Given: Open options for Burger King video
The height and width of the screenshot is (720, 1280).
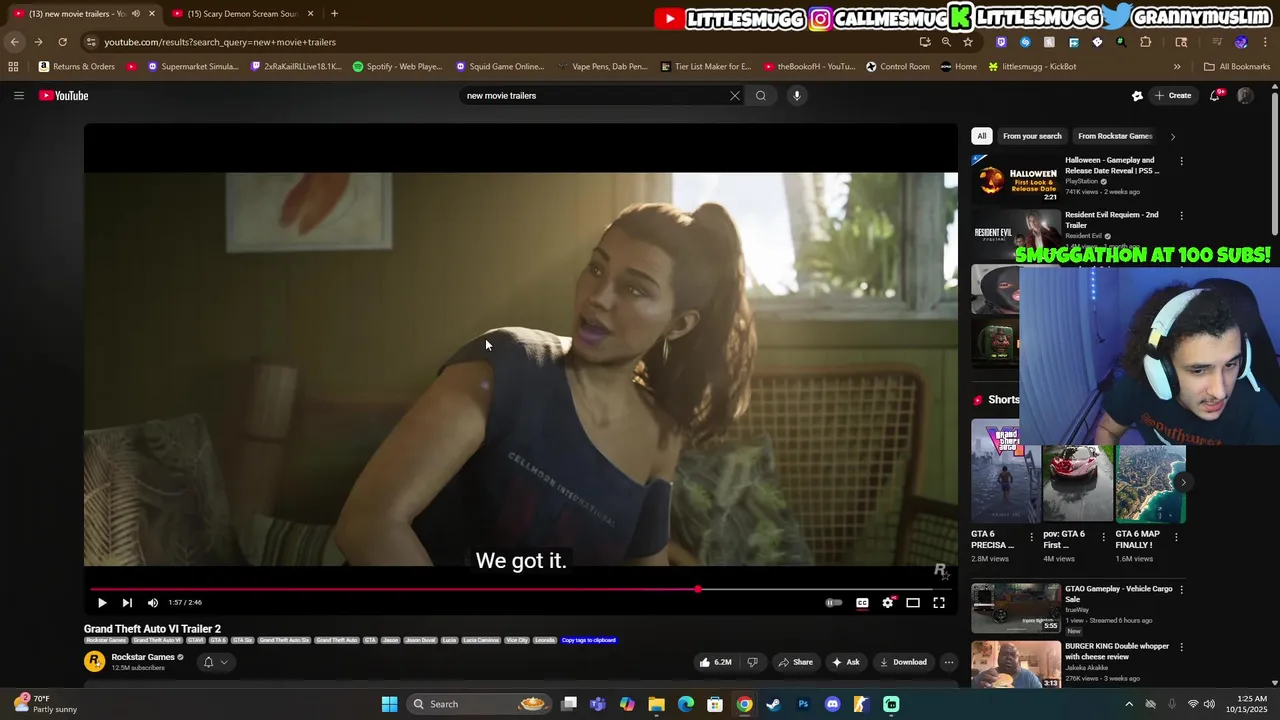Looking at the screenshot, I should (1181, 647).
